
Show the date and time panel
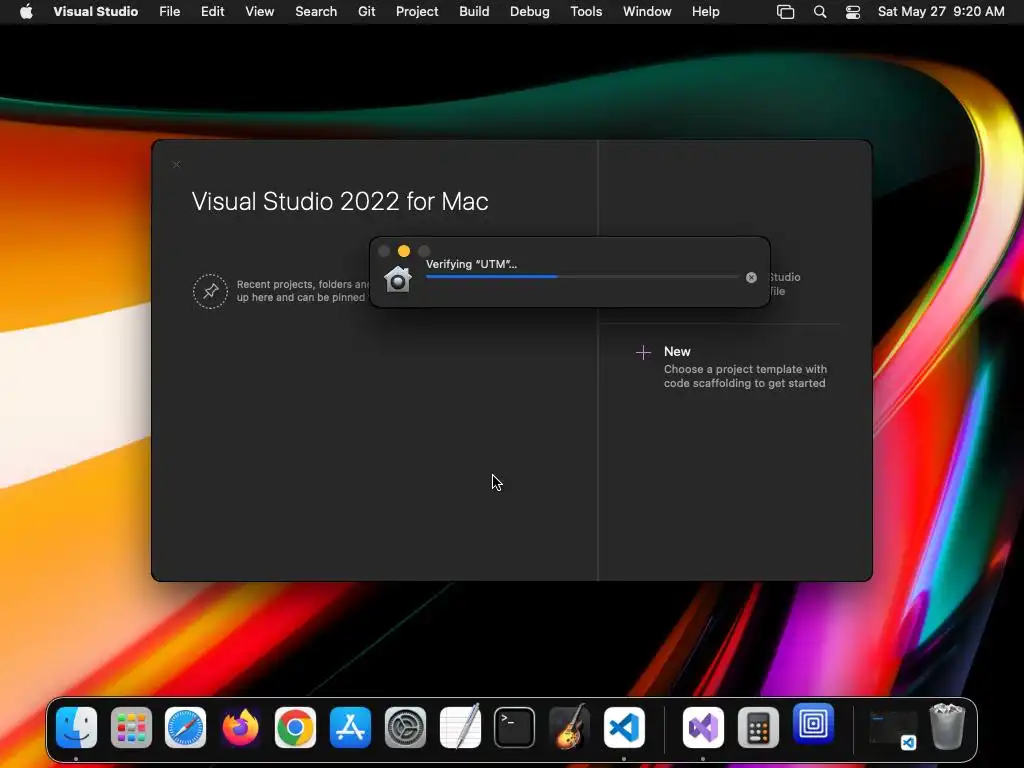point(940,12)
